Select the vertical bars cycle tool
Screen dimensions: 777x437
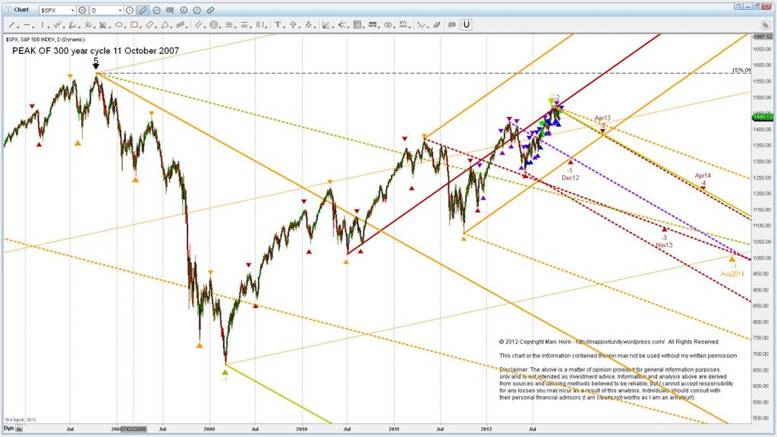[259, 25]
